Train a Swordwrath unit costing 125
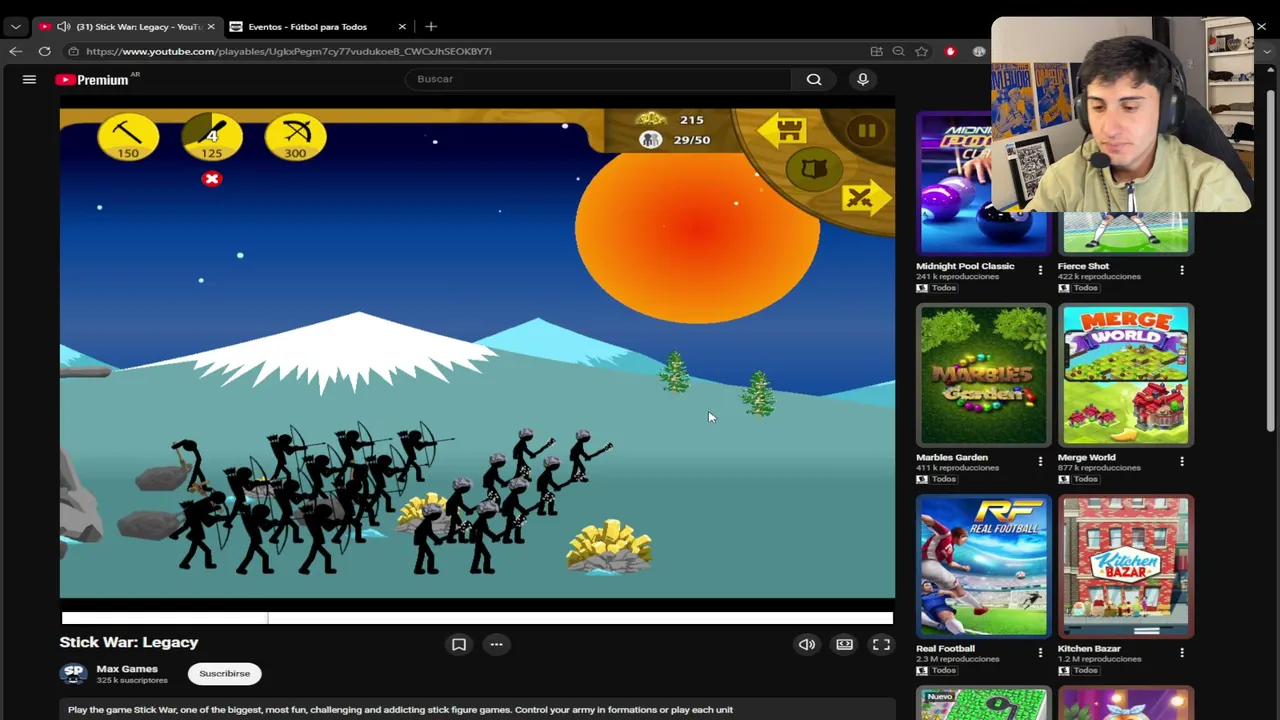Image resolution: width=1280 pixels, height=720 pixels. pyautogui.click(x=212, y=138)
